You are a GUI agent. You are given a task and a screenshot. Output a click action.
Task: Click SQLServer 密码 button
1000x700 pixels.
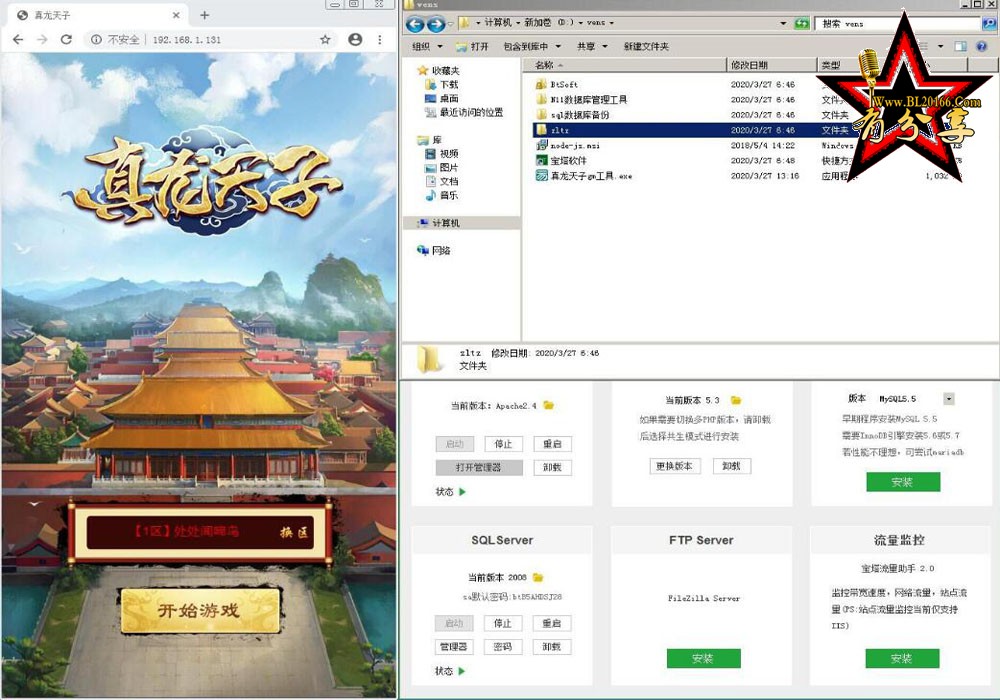[x=503, y=646]
